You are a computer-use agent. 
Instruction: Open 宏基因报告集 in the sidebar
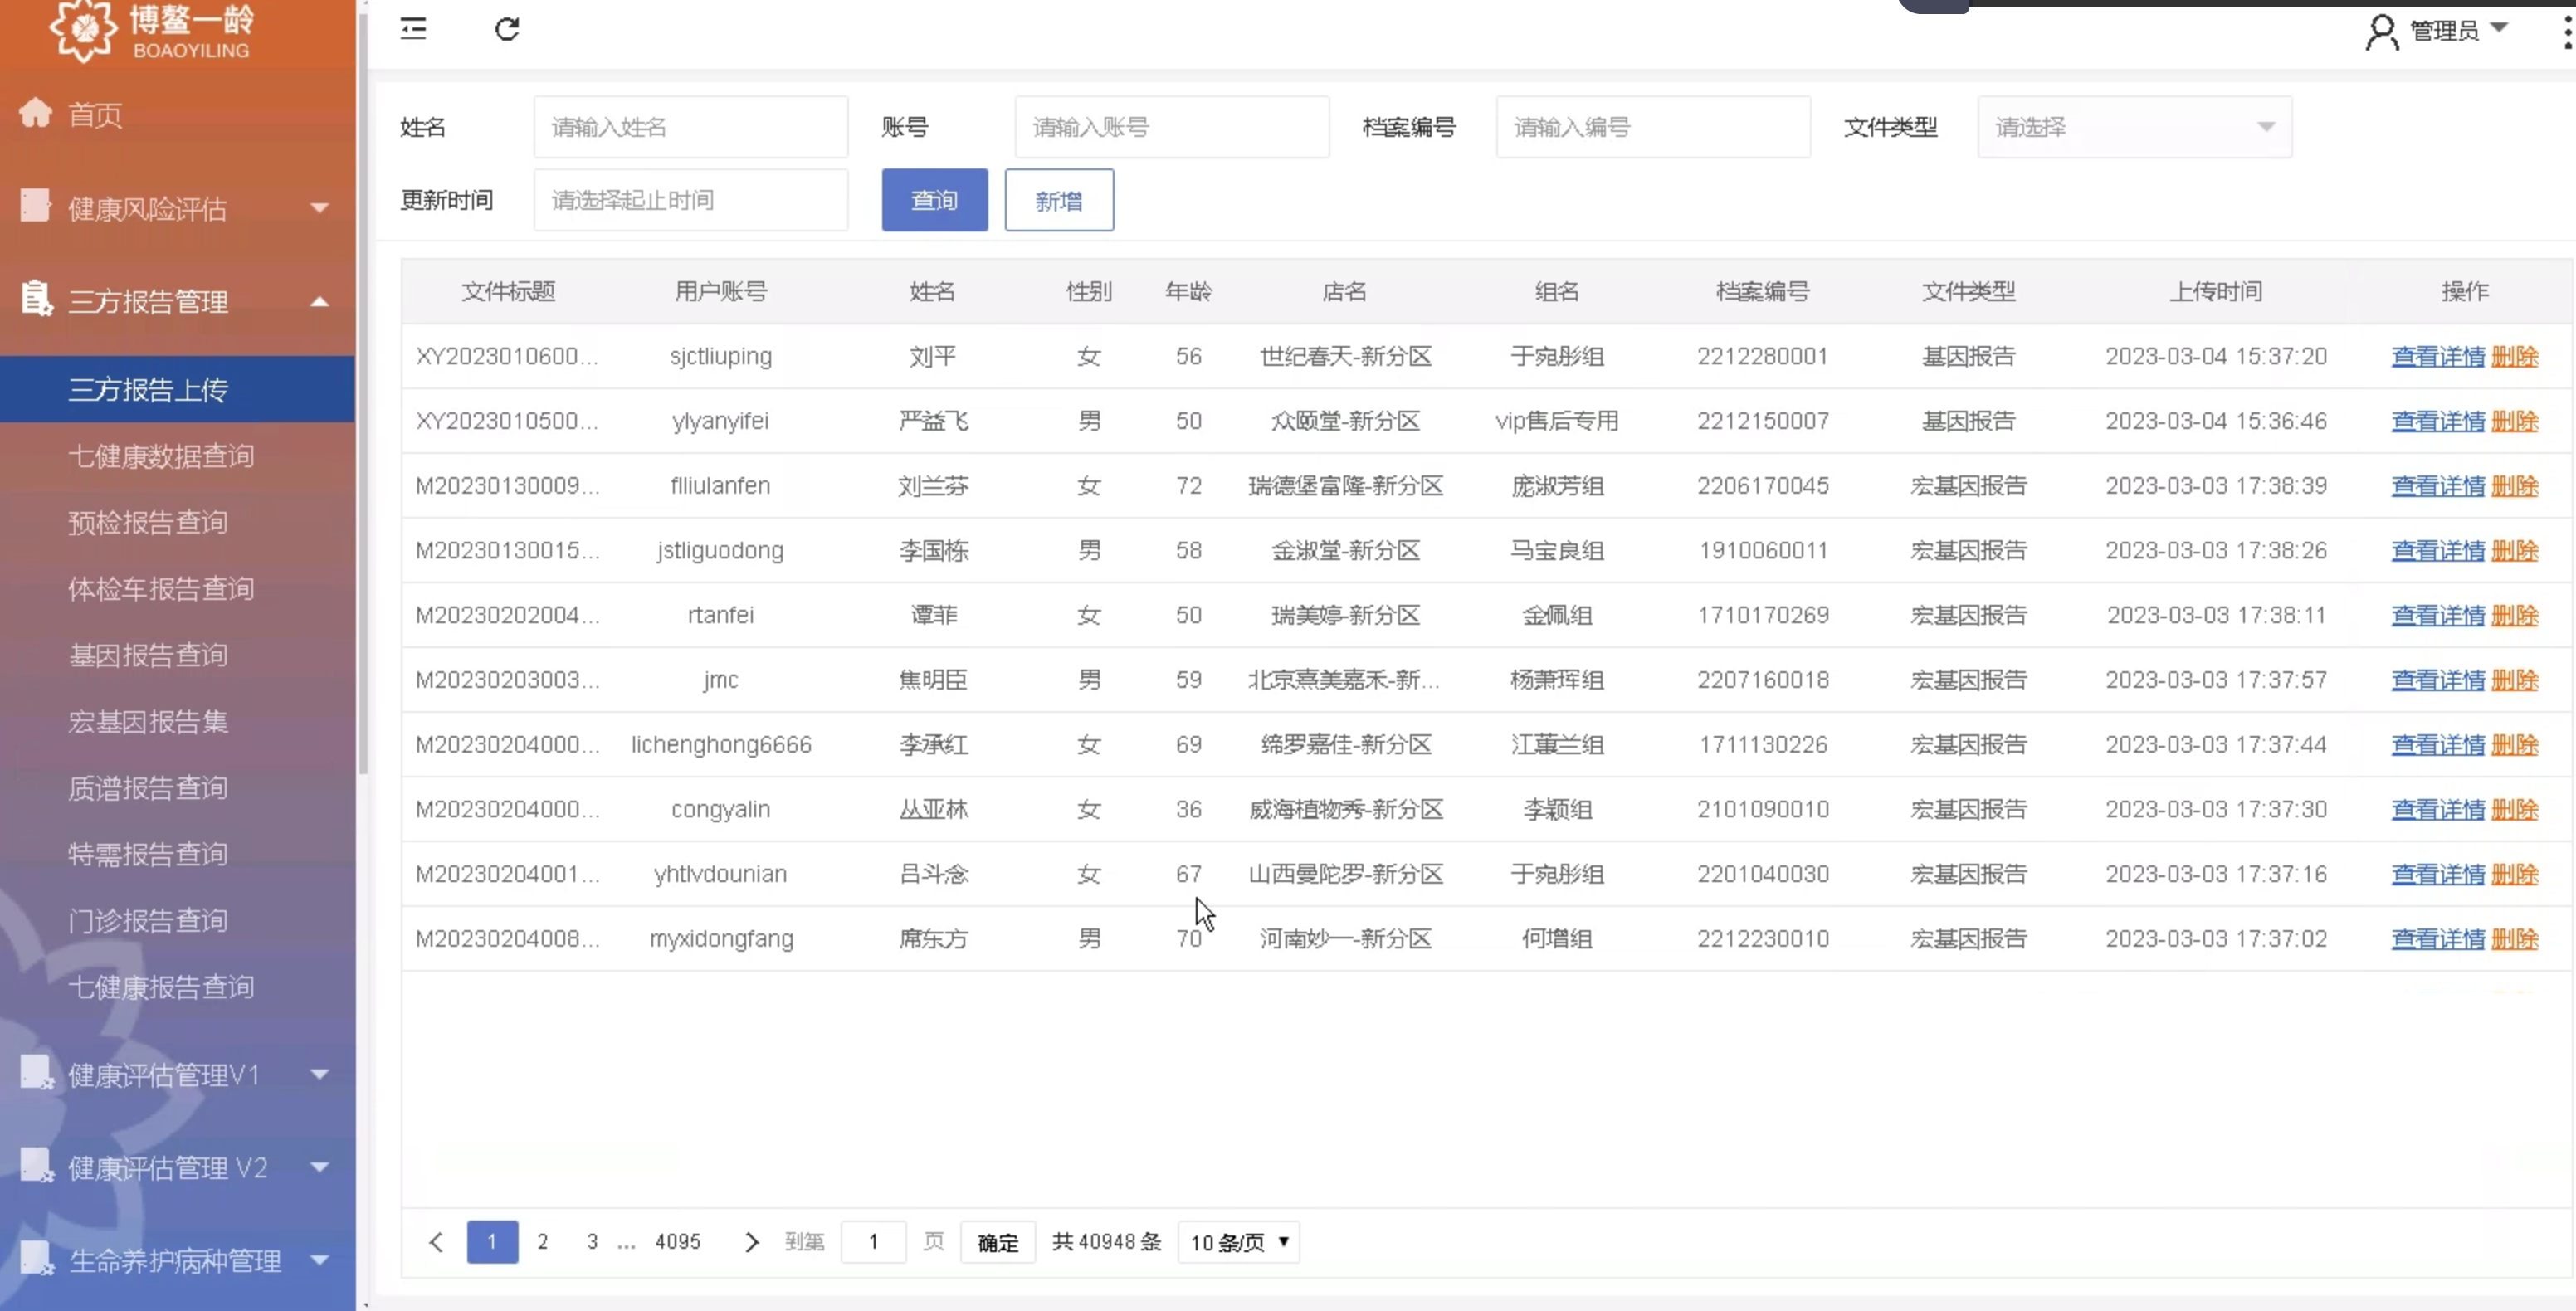pos(148,721)
